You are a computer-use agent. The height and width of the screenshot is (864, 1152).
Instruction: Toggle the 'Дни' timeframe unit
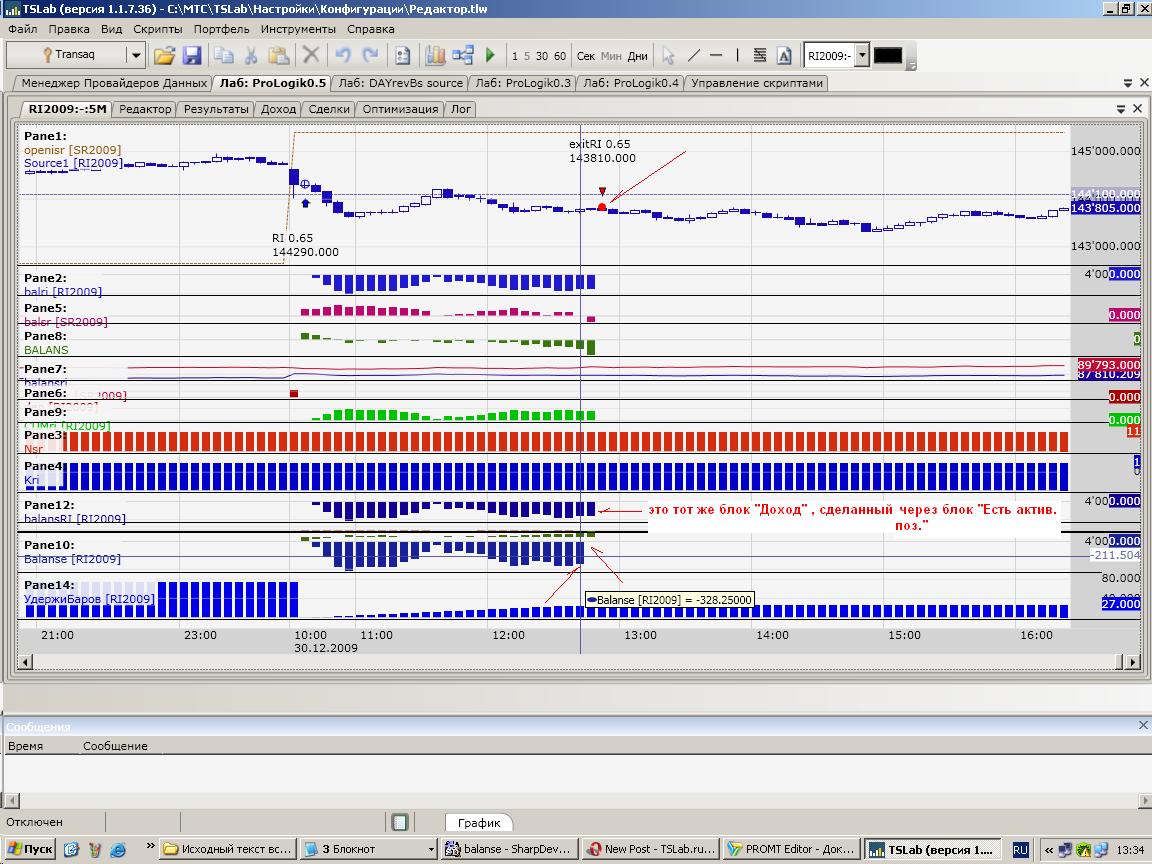pyautogui.click(x=637, y=56)
